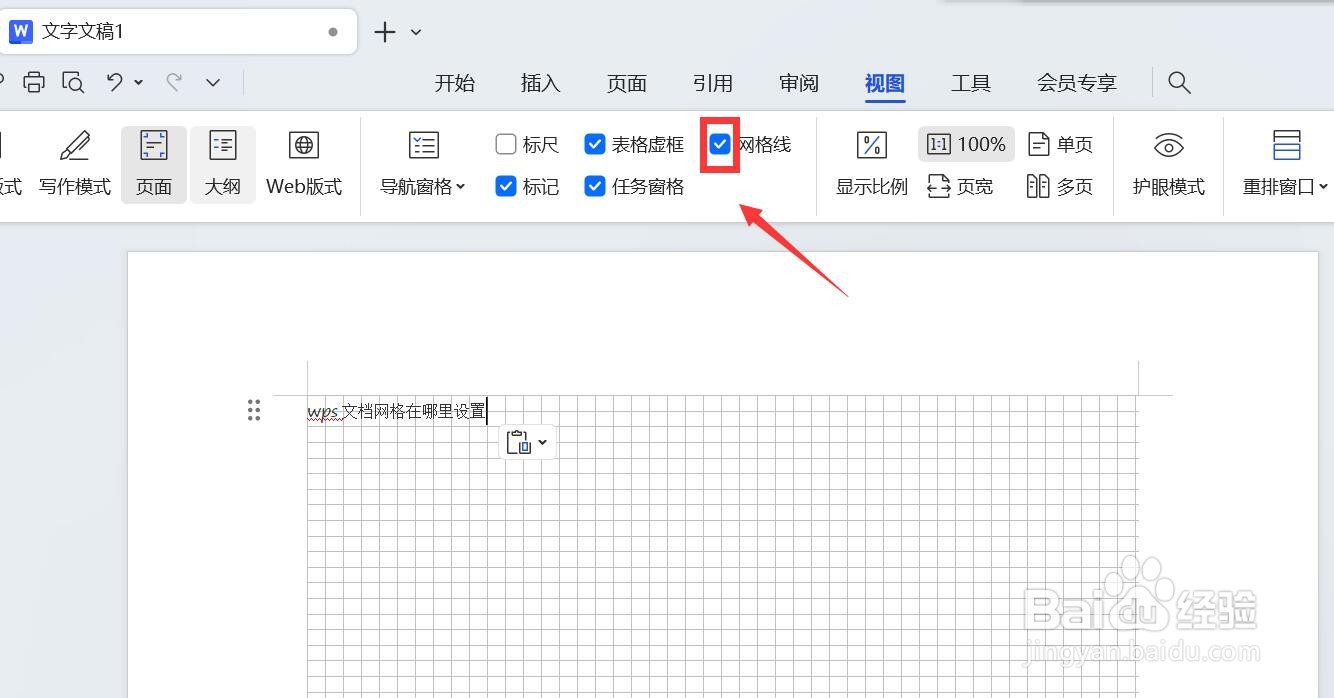Toggle the 表格虚框 checkbox
1334x698 pixels.
(595, 145)
